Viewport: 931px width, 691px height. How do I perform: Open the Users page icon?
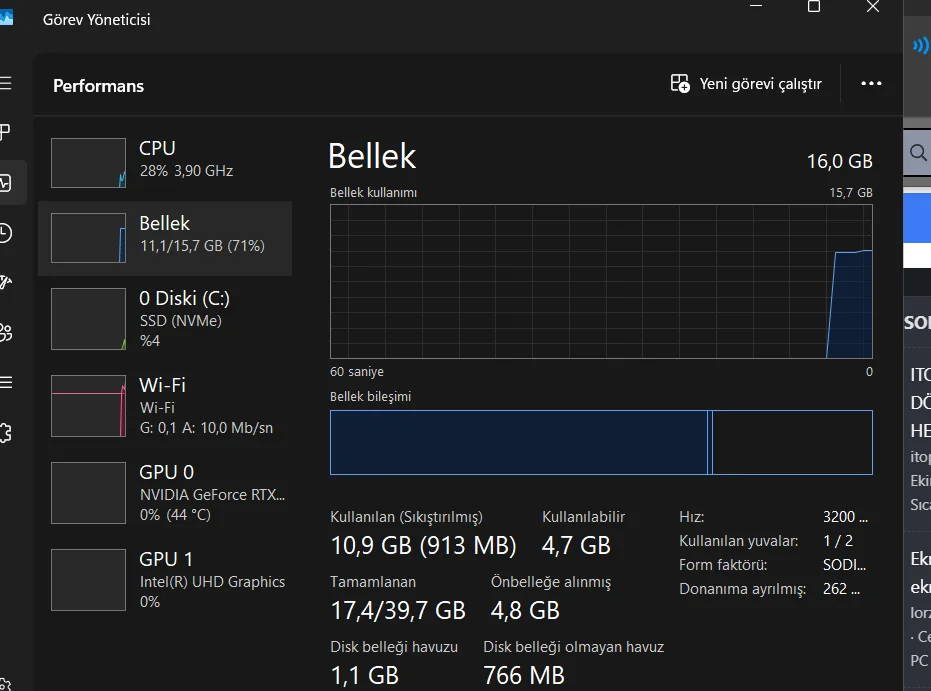tap(6, 333)
